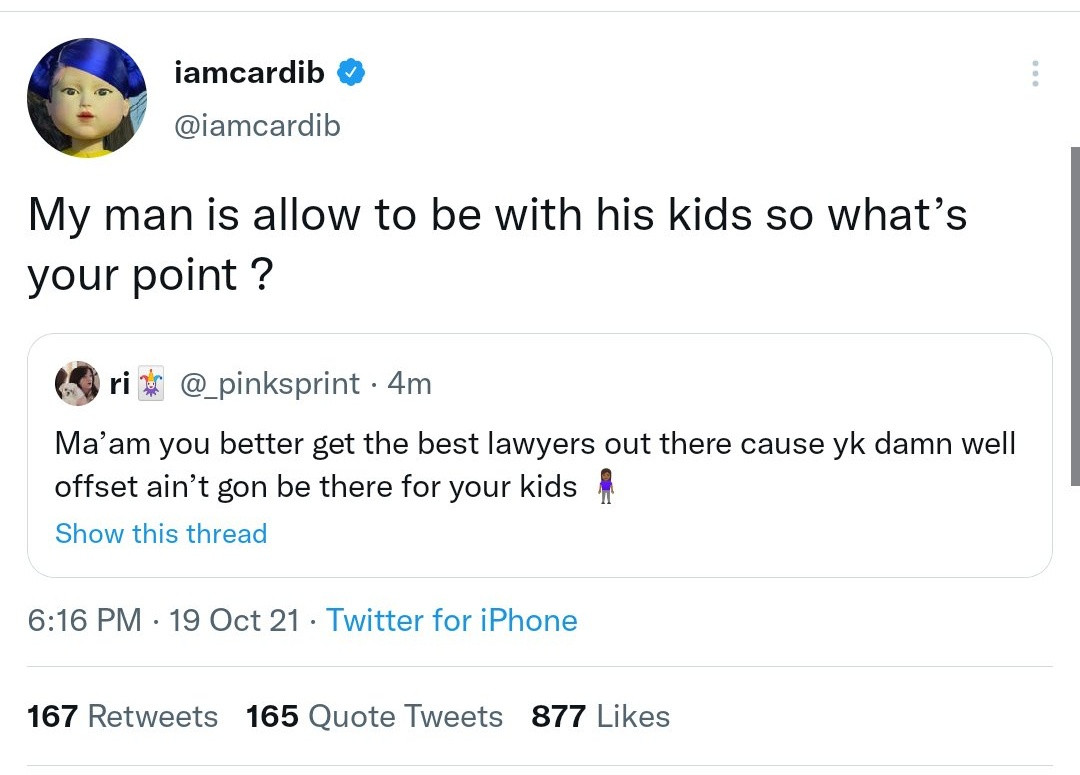
Task: Open the Twitter for iPhone source link
Action: (452, 620)
